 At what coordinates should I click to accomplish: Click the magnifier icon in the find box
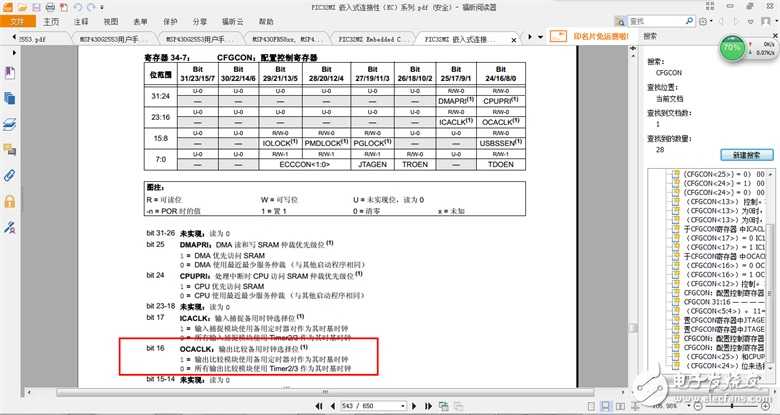tap(689, 21)
